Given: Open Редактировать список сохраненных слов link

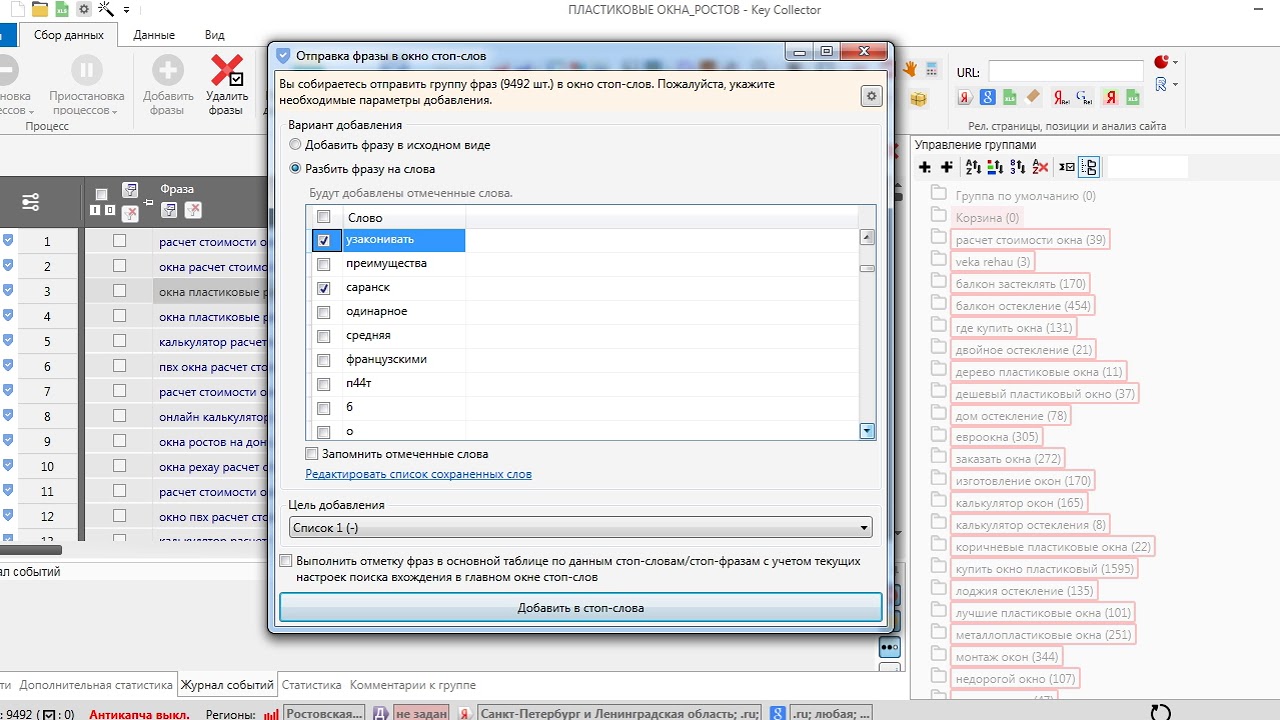Looking at the screenshot, I should coord(419,474).
